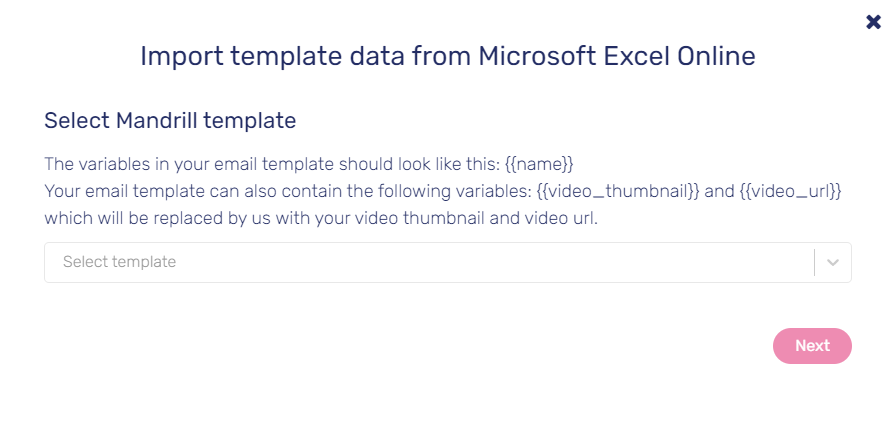Click the 'Microsoft Excel Online' words in title

tap(617, 56)
